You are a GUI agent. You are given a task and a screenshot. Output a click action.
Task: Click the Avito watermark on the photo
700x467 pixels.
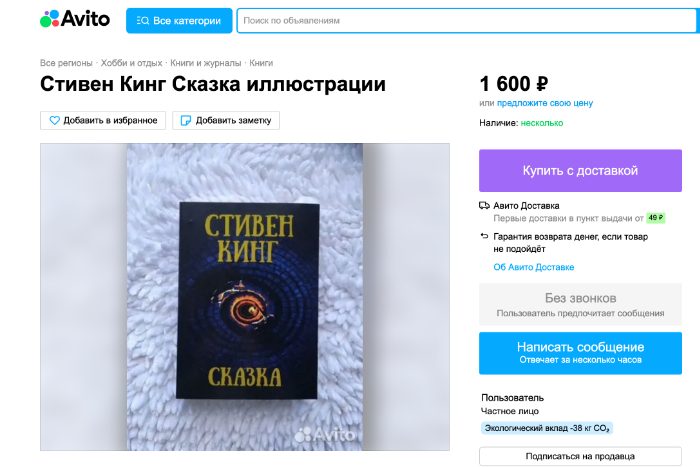tap(325, 434)
